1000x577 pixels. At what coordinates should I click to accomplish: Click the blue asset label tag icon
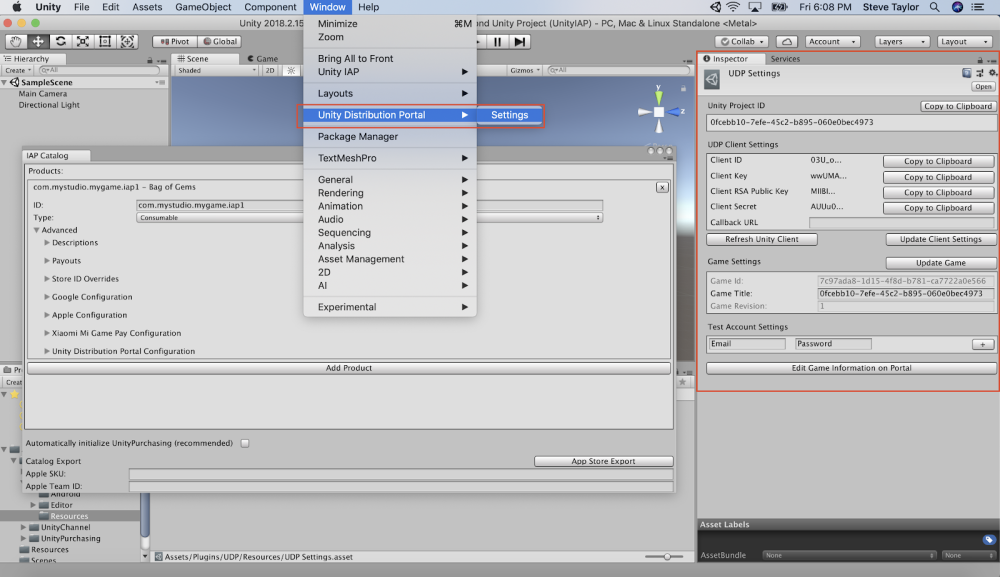tap(989, 540)
